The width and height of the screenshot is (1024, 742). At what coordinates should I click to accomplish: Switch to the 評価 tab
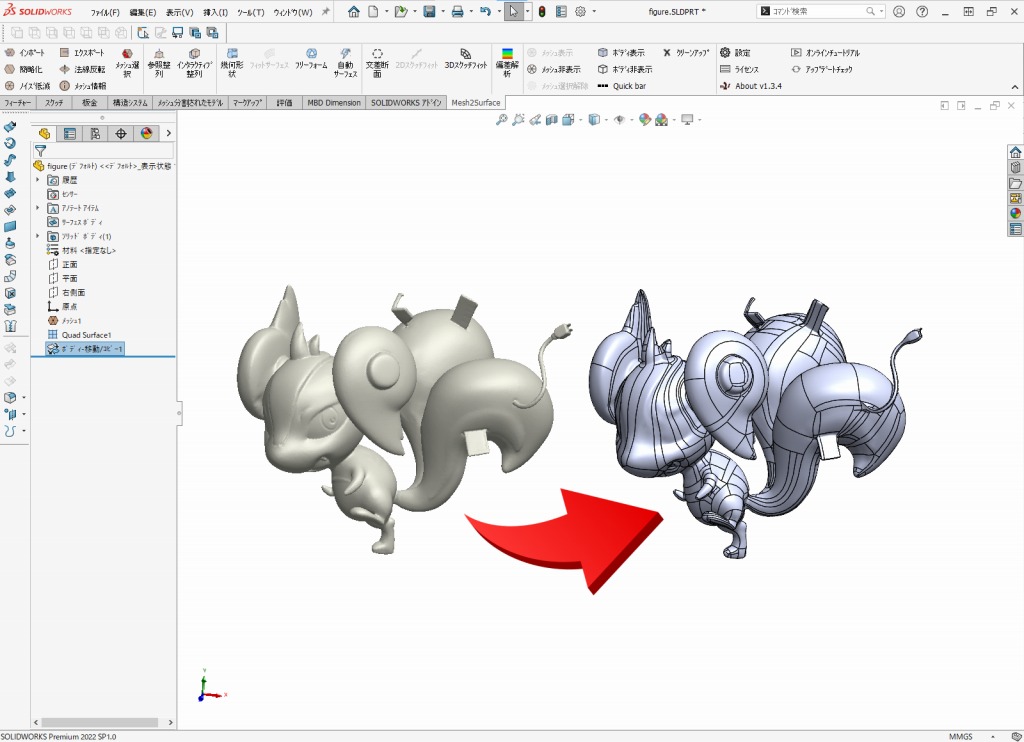coord(284,103)
